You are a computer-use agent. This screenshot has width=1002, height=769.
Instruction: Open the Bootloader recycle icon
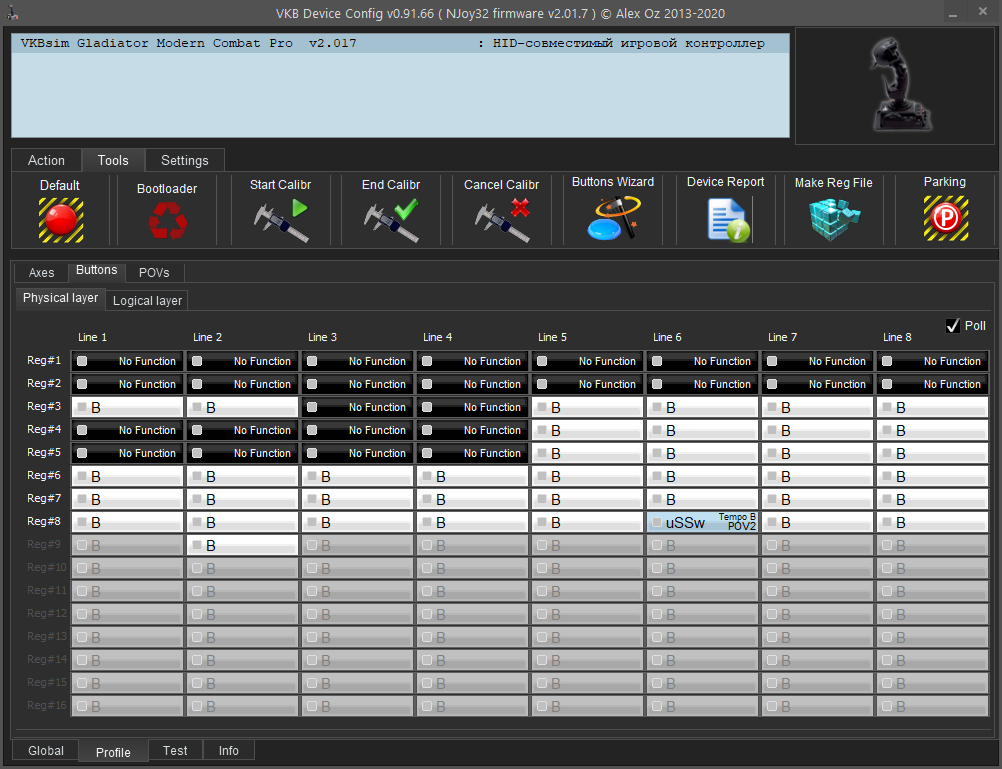tap(167, 221)
